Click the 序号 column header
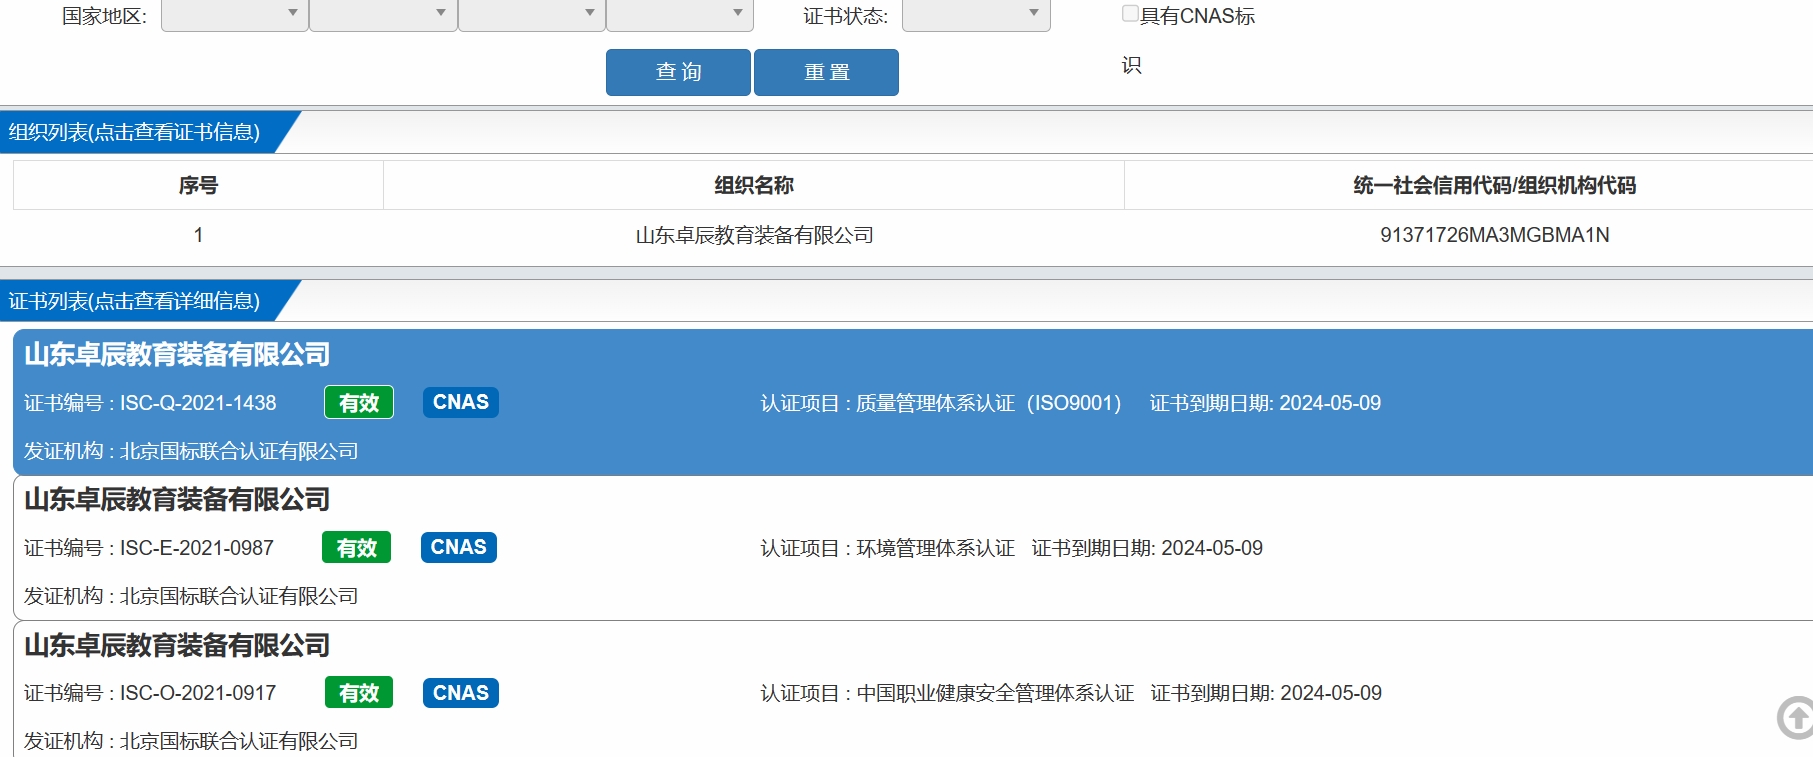The height and width of the screenshot is (757, 1813). [198, 185]
